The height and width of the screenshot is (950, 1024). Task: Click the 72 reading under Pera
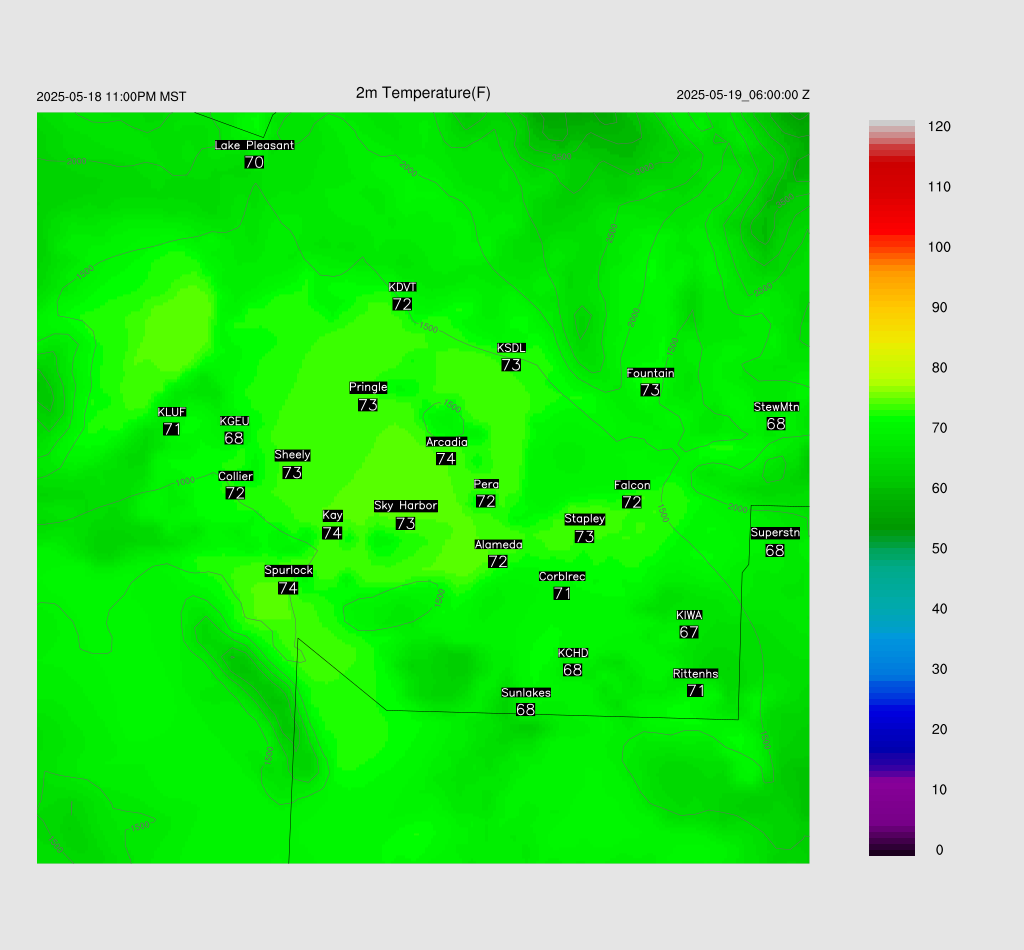[x=486, y=501]
